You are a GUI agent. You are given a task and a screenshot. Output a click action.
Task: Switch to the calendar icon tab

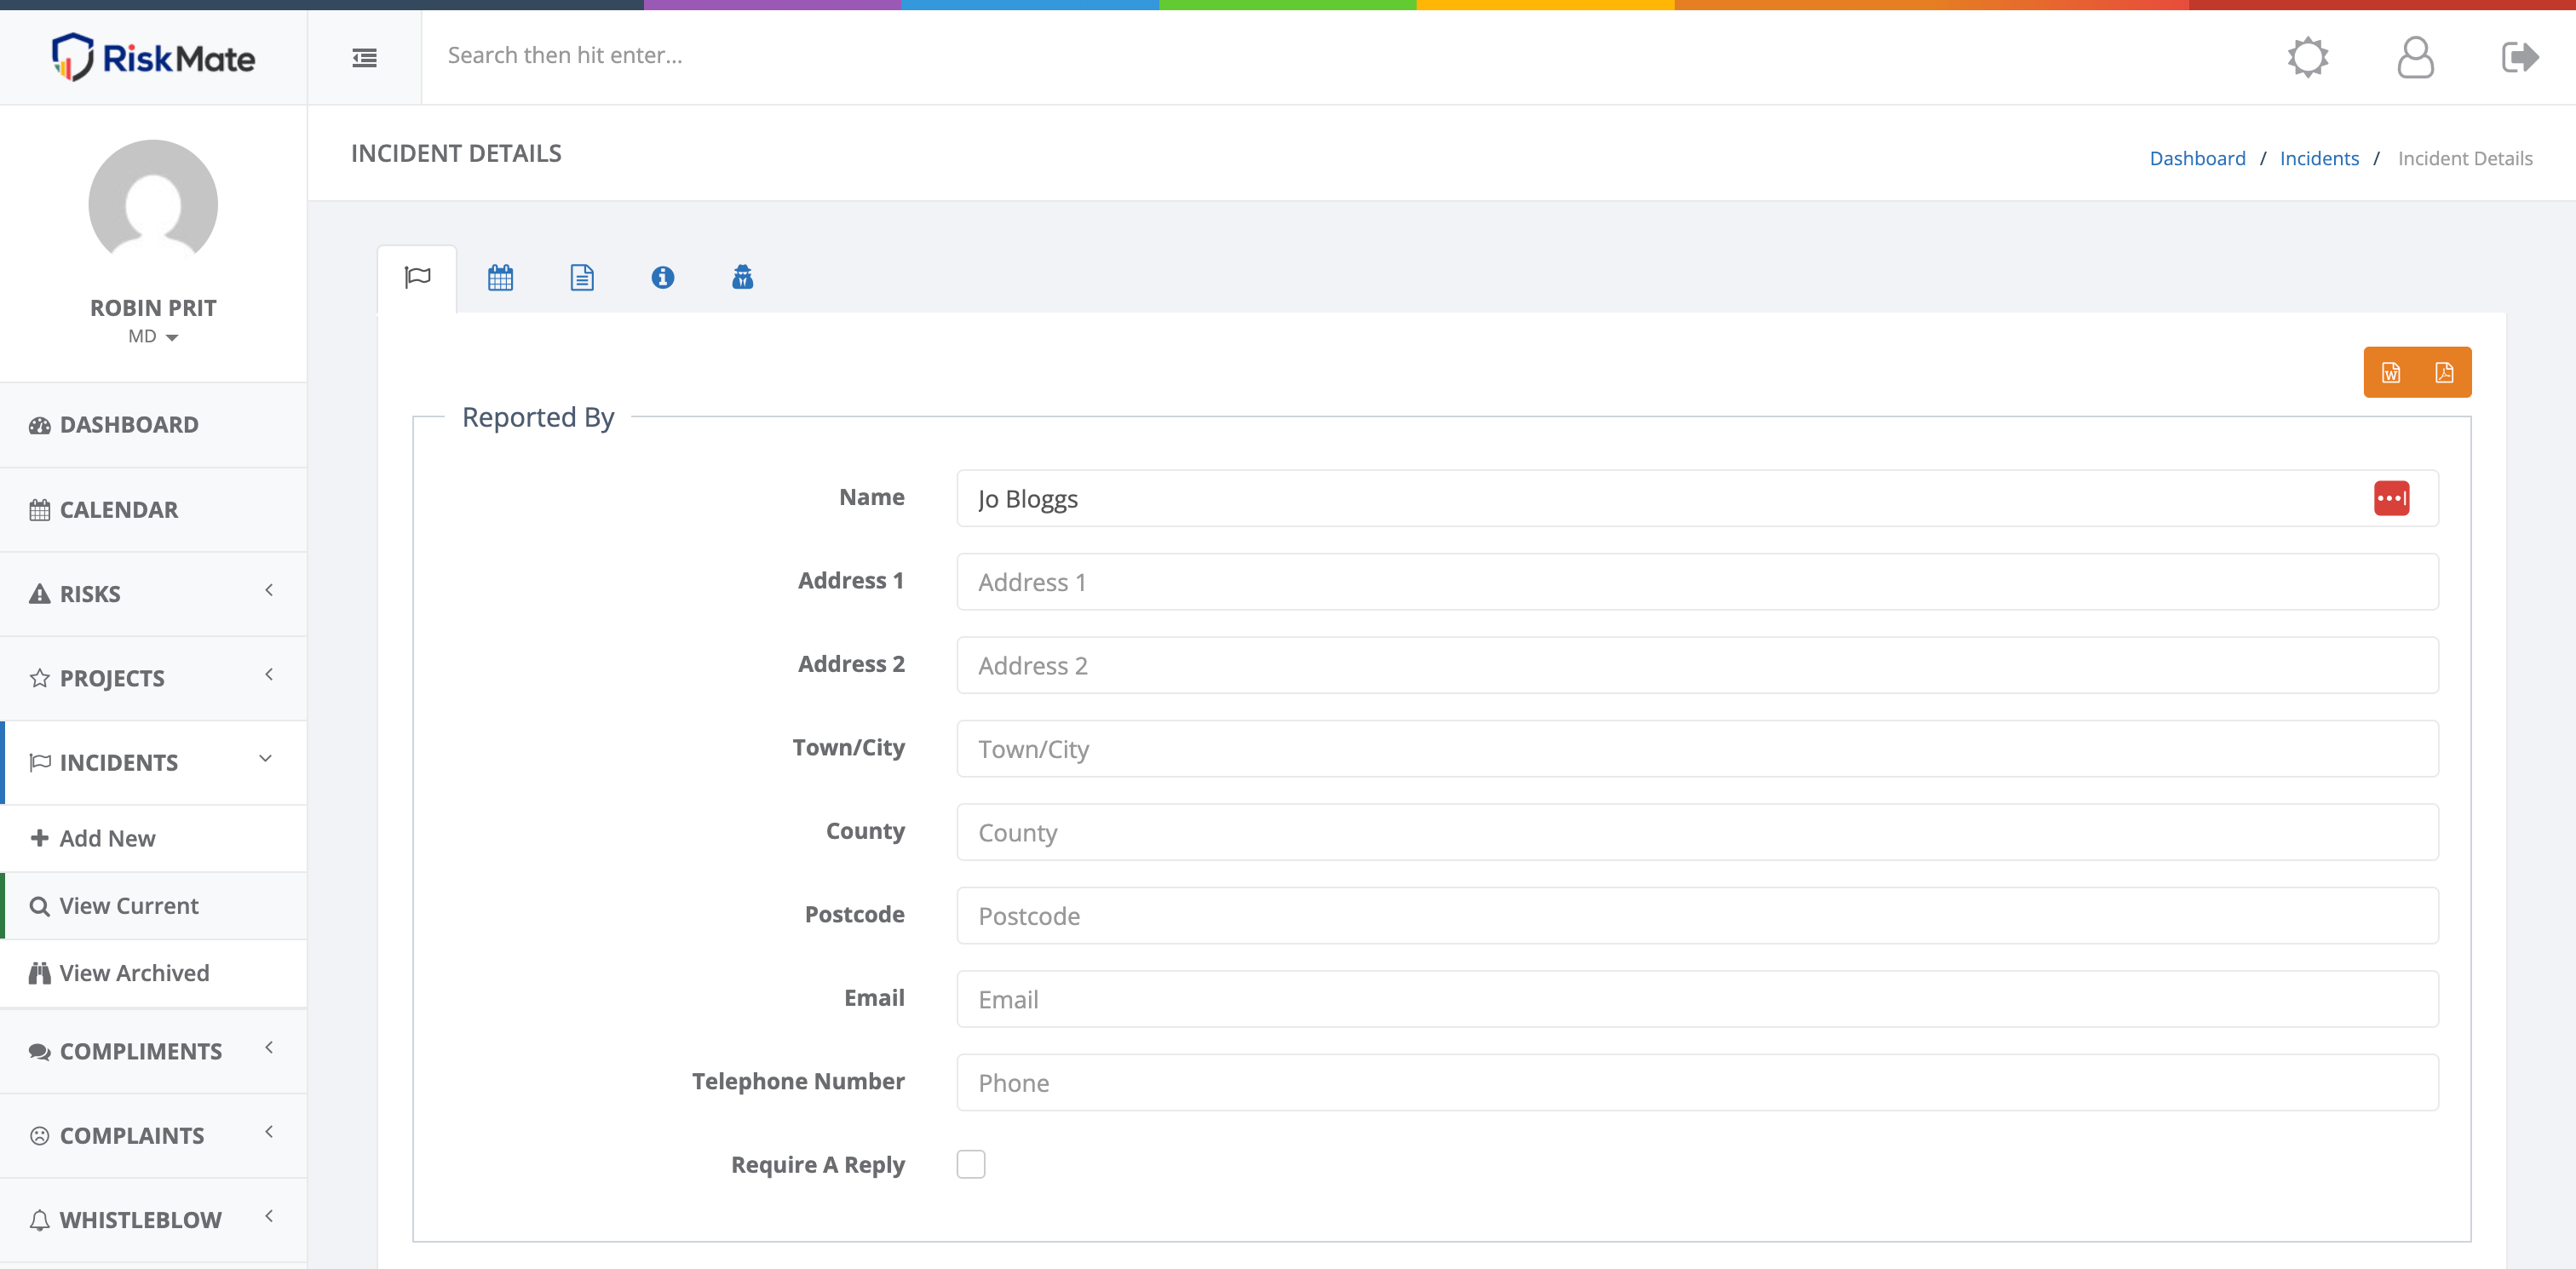pos(500,277)
